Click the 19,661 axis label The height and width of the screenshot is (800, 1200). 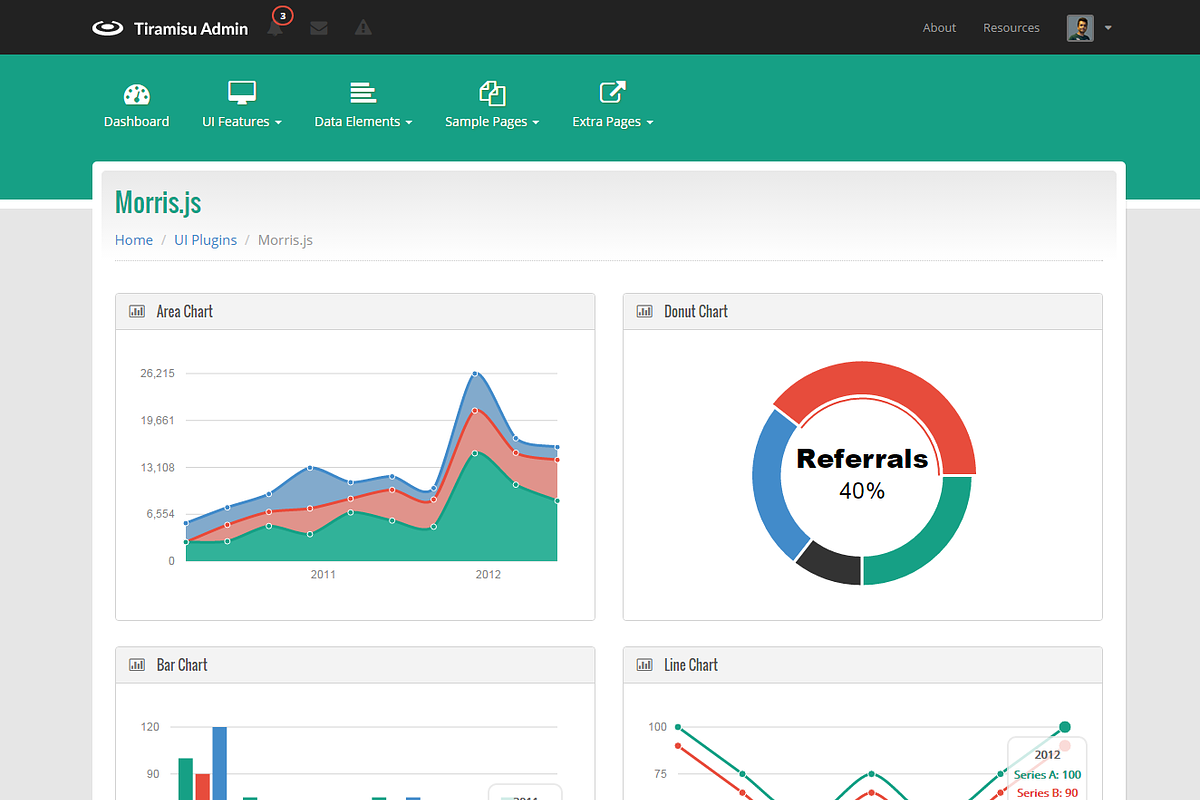click(158, 420)
